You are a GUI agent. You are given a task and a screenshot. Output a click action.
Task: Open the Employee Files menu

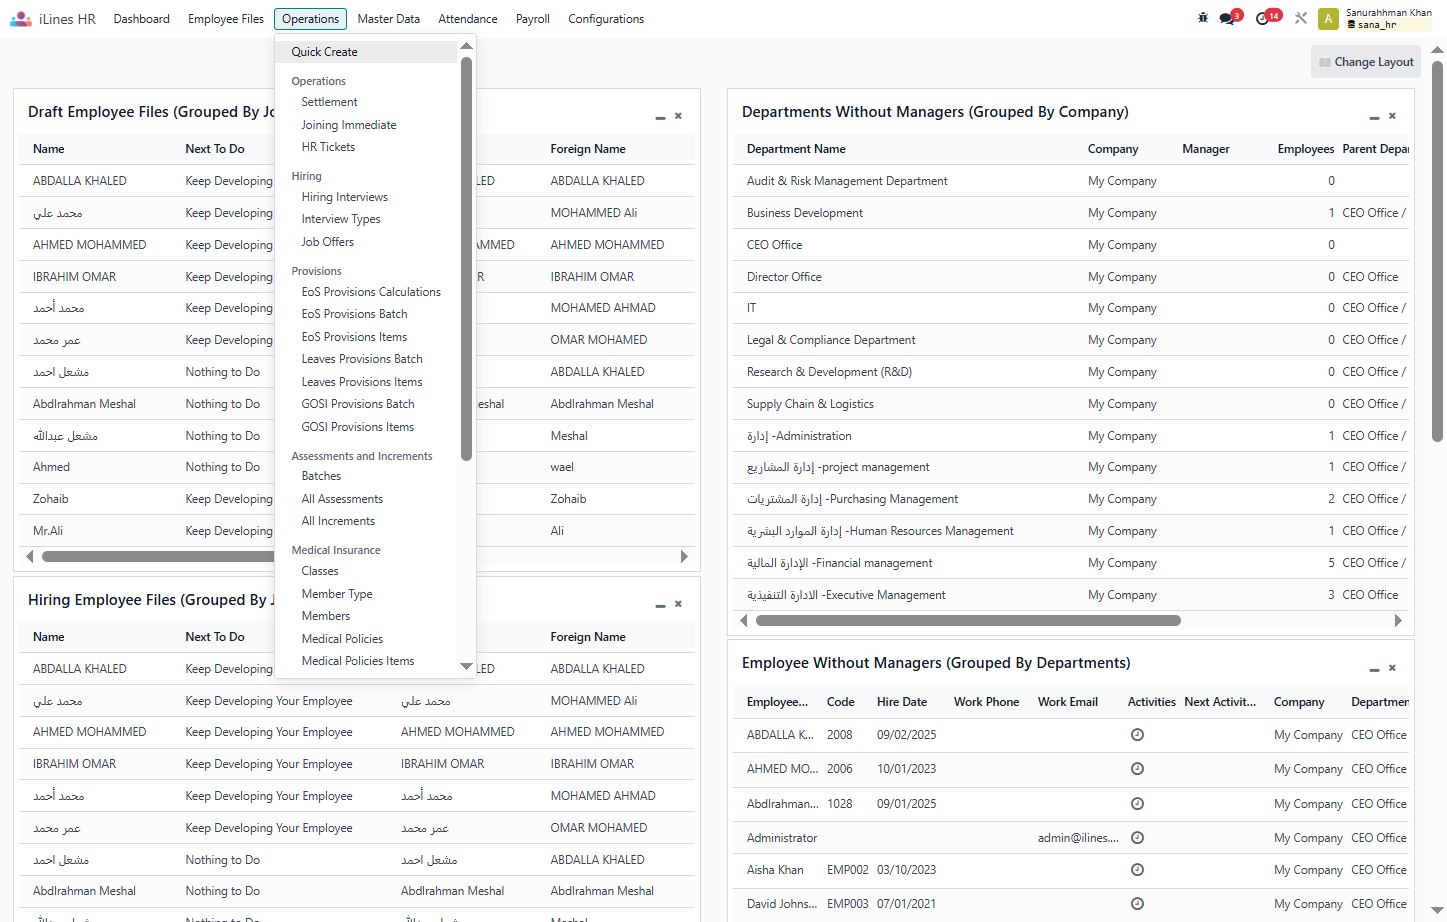point(226,19)
